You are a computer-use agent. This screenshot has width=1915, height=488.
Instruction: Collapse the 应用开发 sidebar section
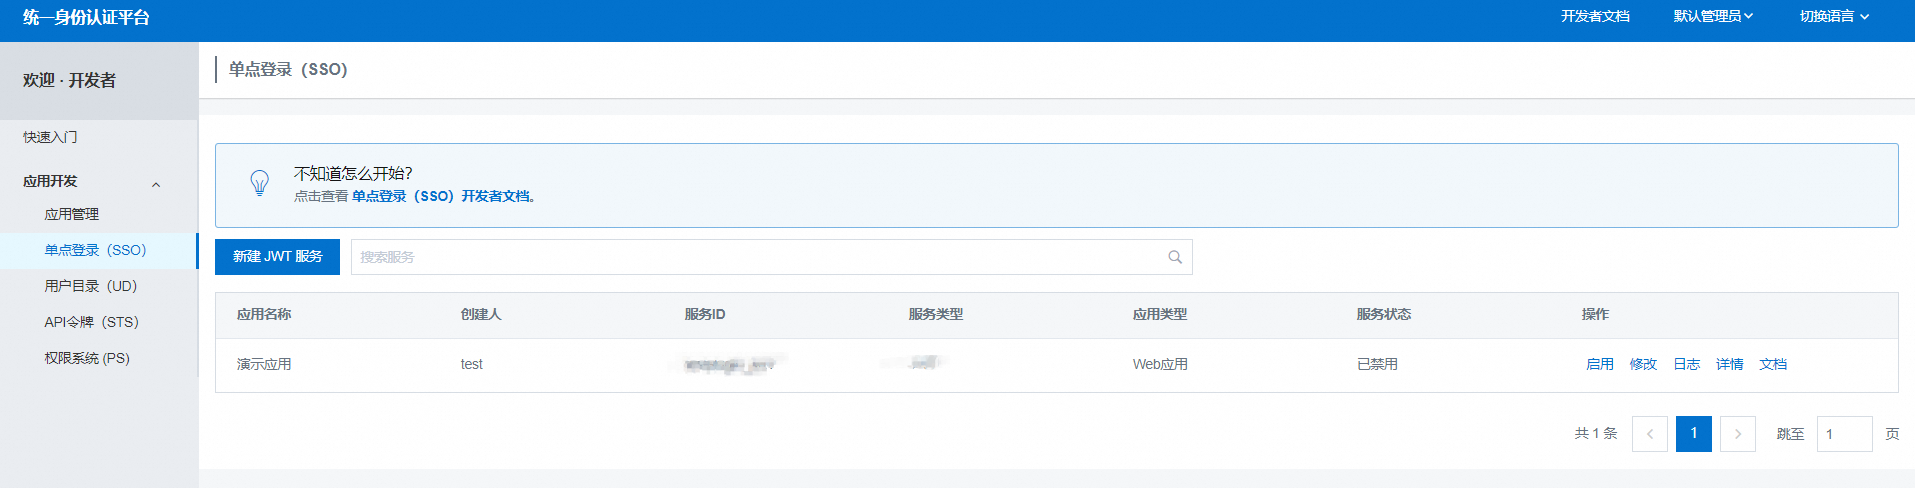(156, 184)
